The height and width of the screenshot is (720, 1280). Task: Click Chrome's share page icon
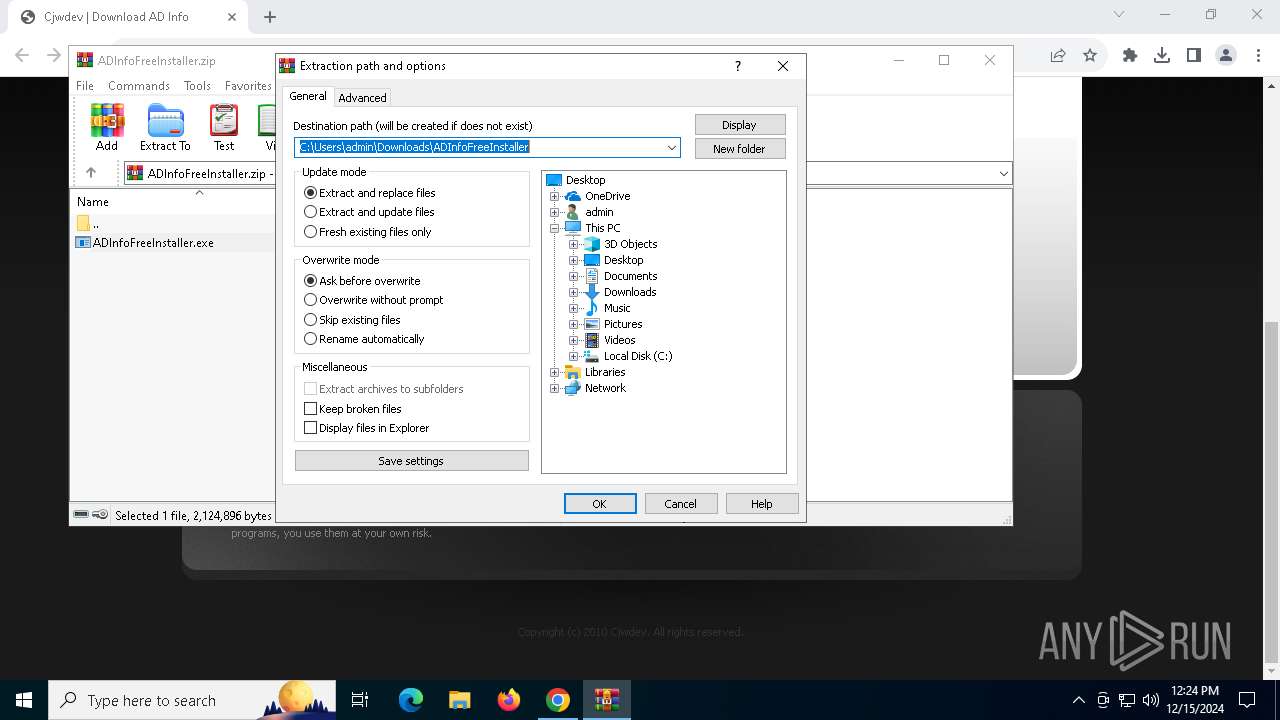1058,56
